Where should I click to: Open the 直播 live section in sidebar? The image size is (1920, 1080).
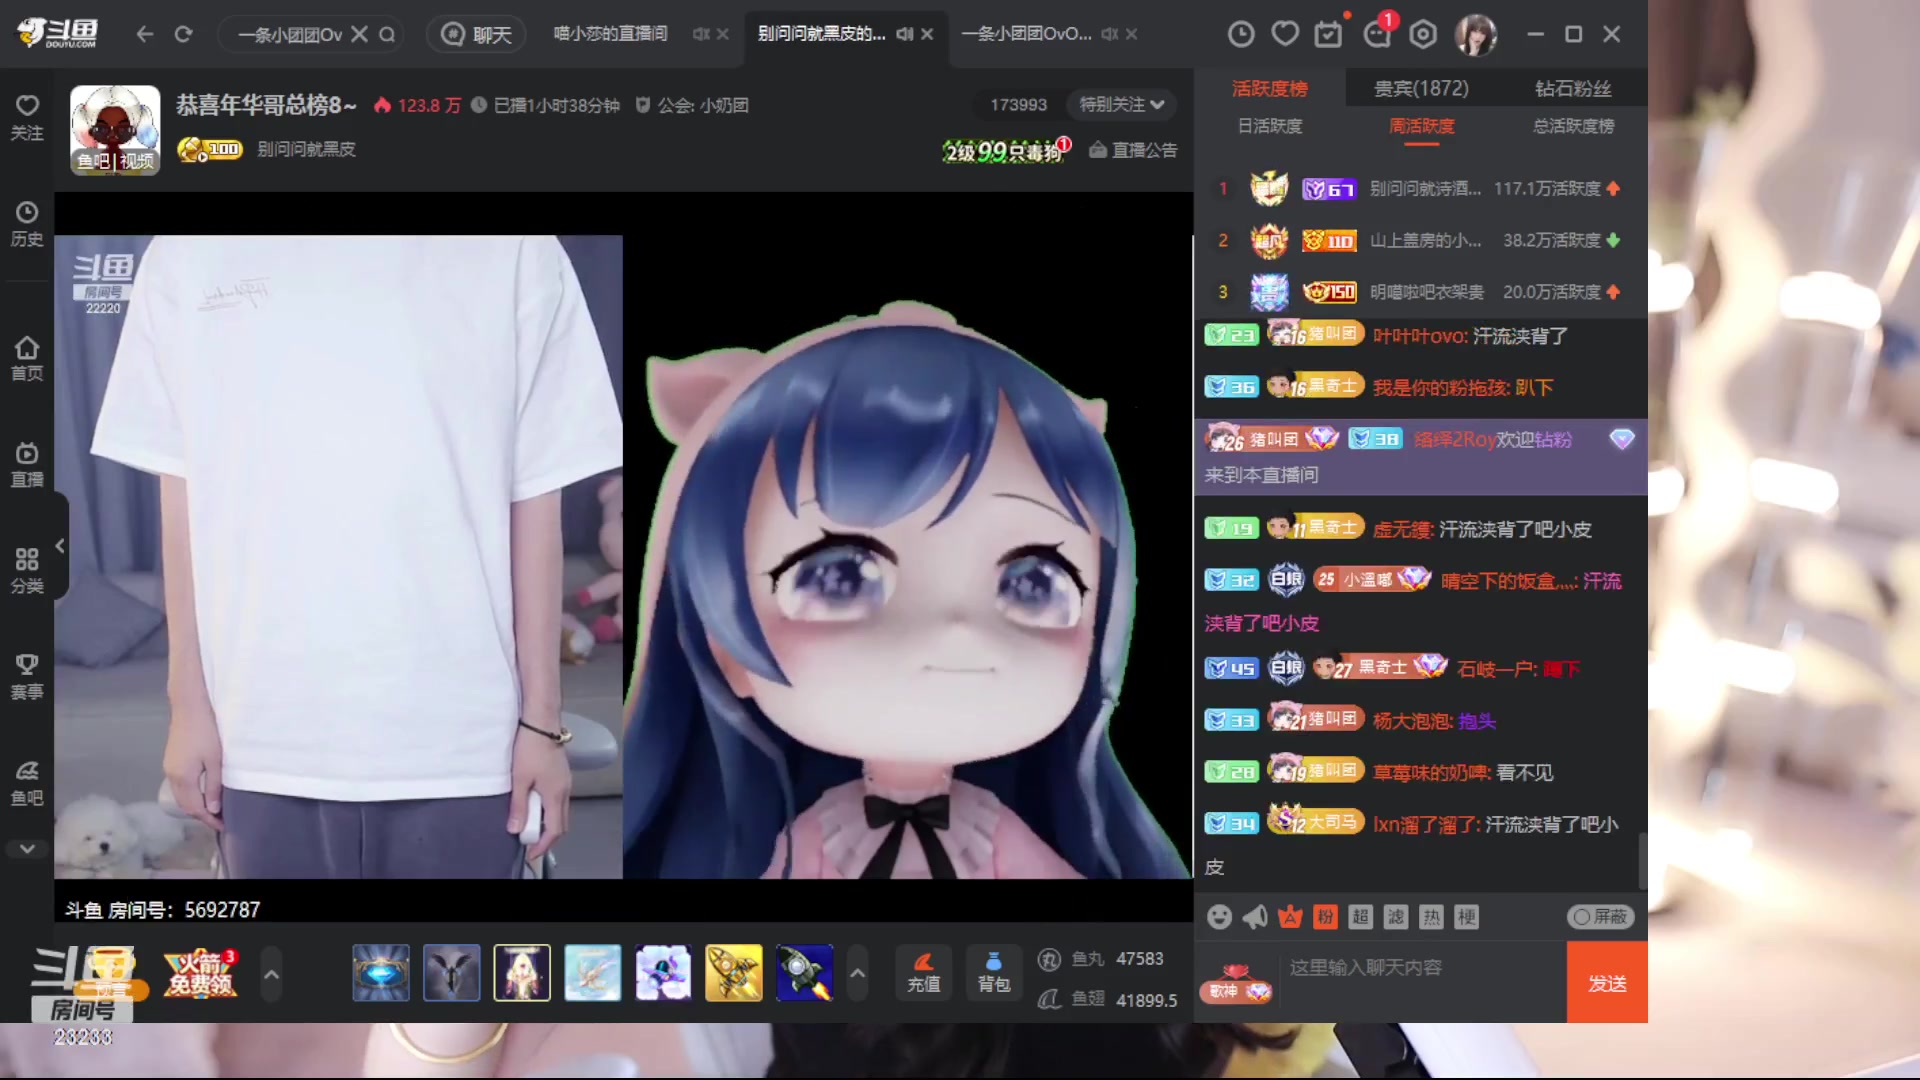tap(27, 463)
